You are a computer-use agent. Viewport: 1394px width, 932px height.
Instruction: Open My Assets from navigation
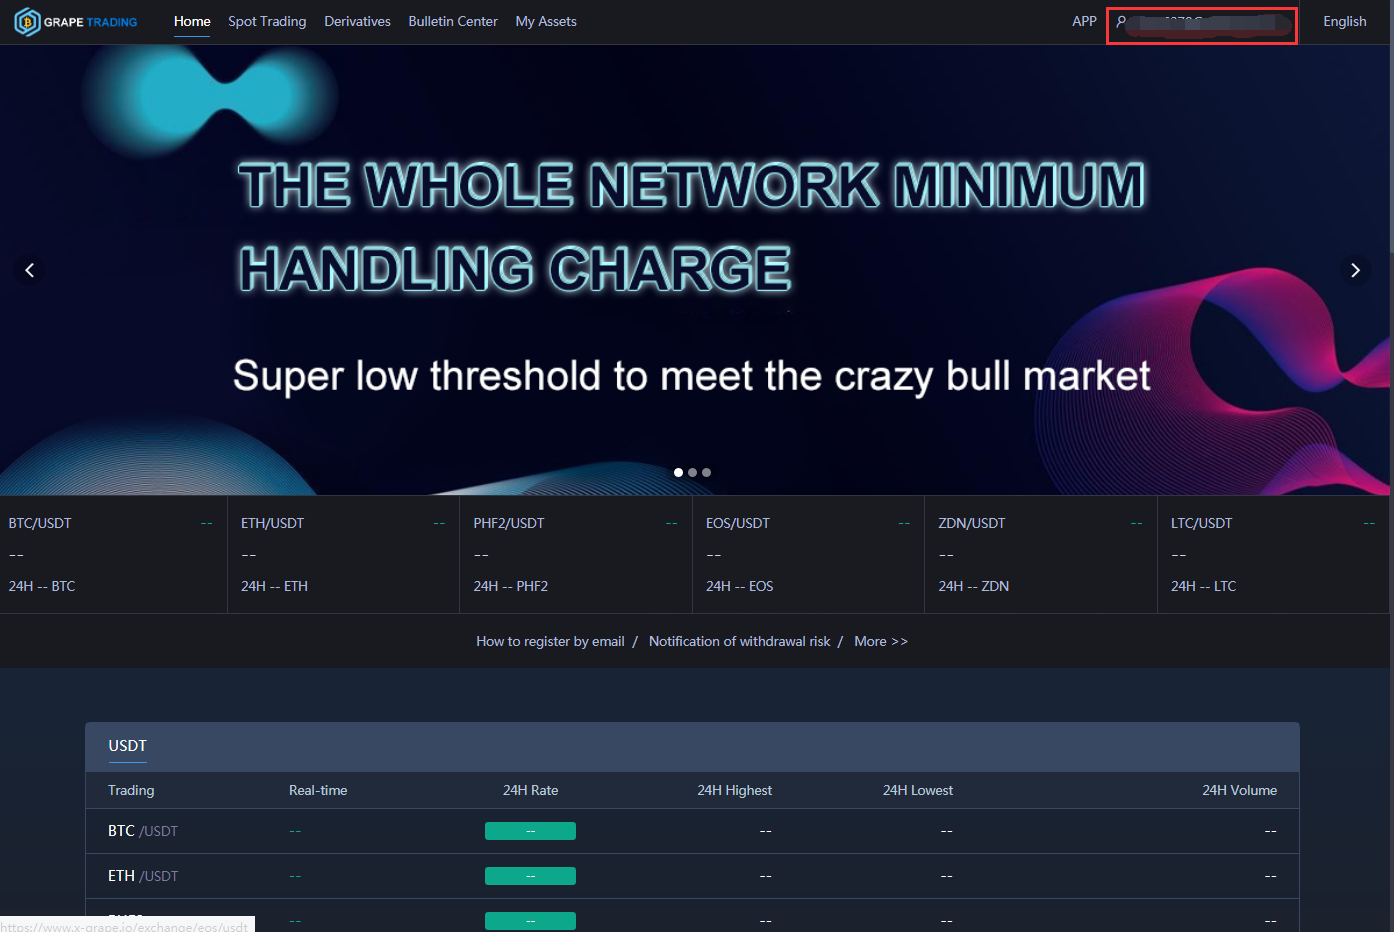coord(546,21)
